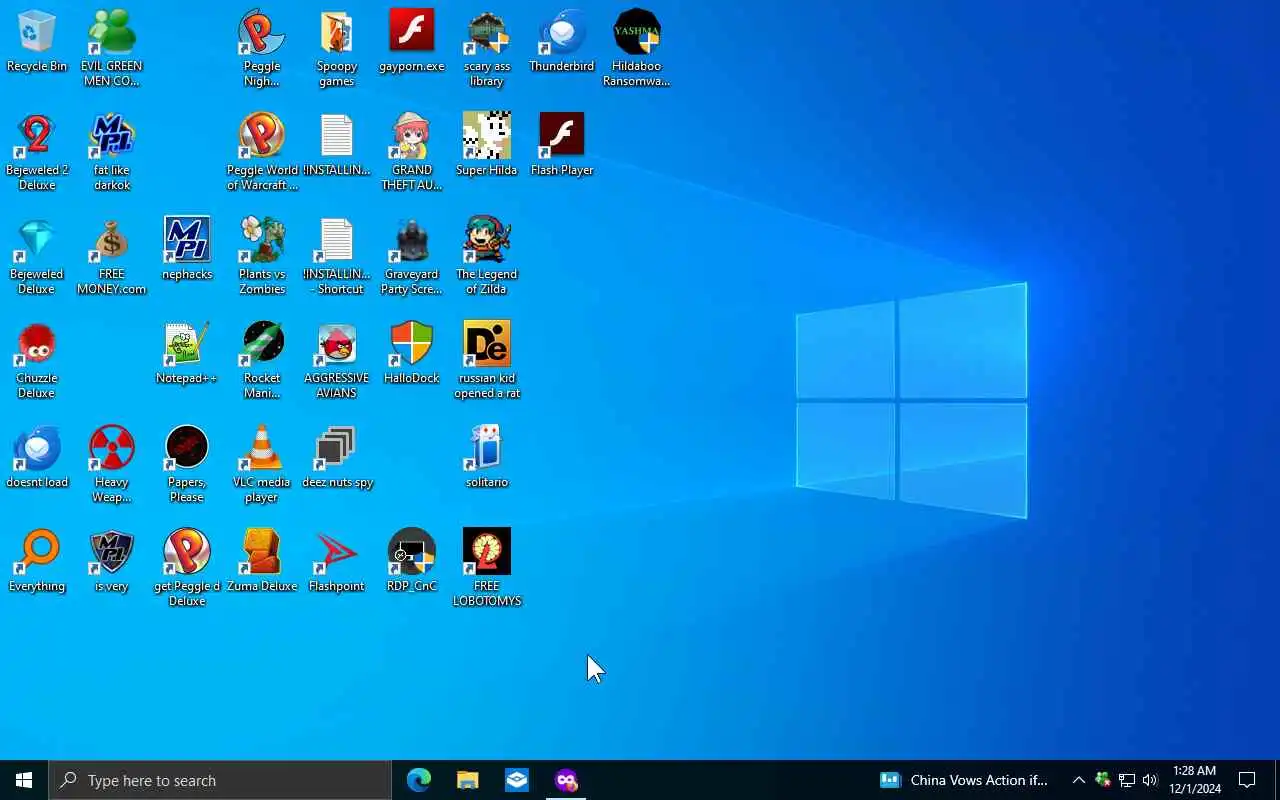This screenshot has width=1280, height=800.
Task: Launch Microsoft Edge from the taskbar
Action: click(x=419, y=780)
